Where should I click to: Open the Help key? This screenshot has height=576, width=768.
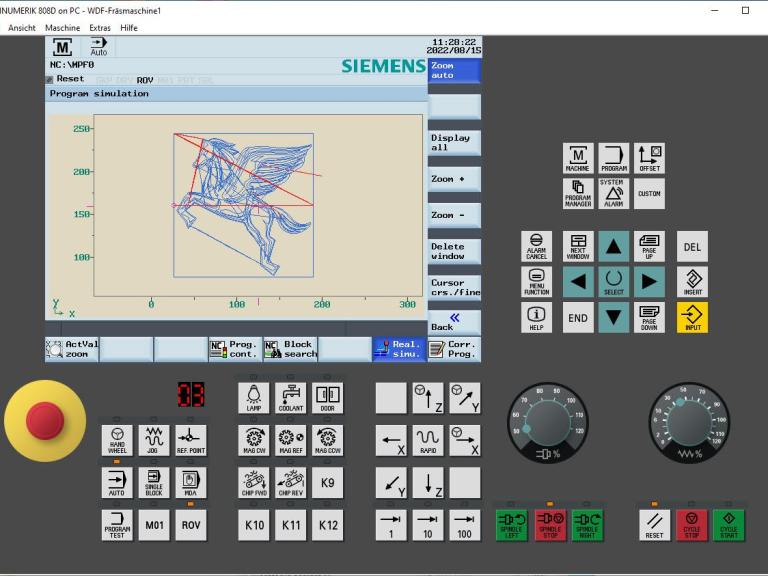pyautogui.click(x=536, y=317)
